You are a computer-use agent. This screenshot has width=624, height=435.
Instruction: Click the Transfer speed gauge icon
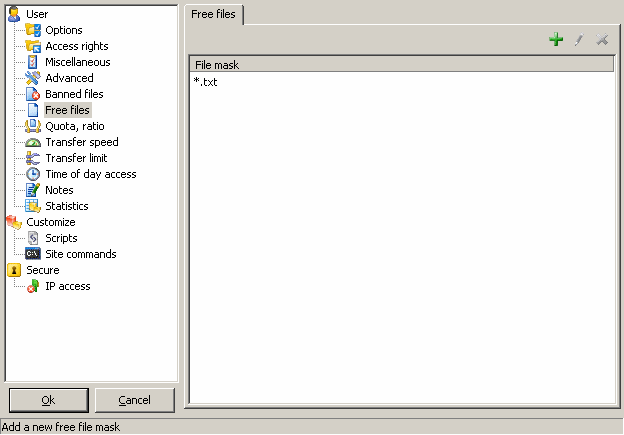(x=33, y=142)
